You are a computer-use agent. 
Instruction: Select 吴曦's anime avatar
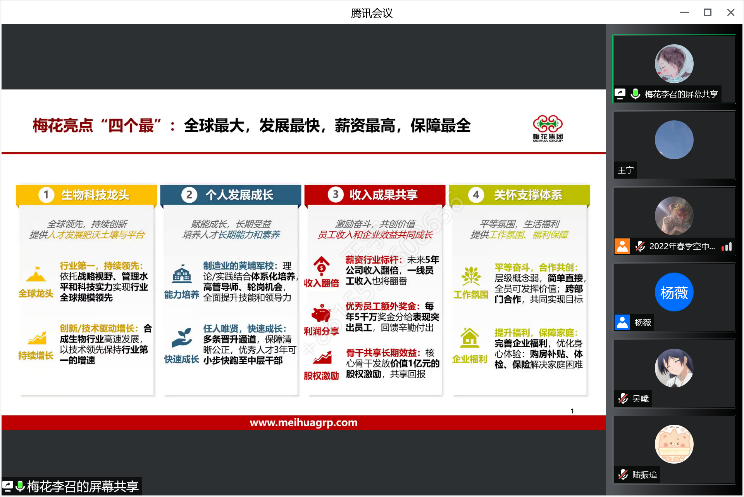[674, 368]
